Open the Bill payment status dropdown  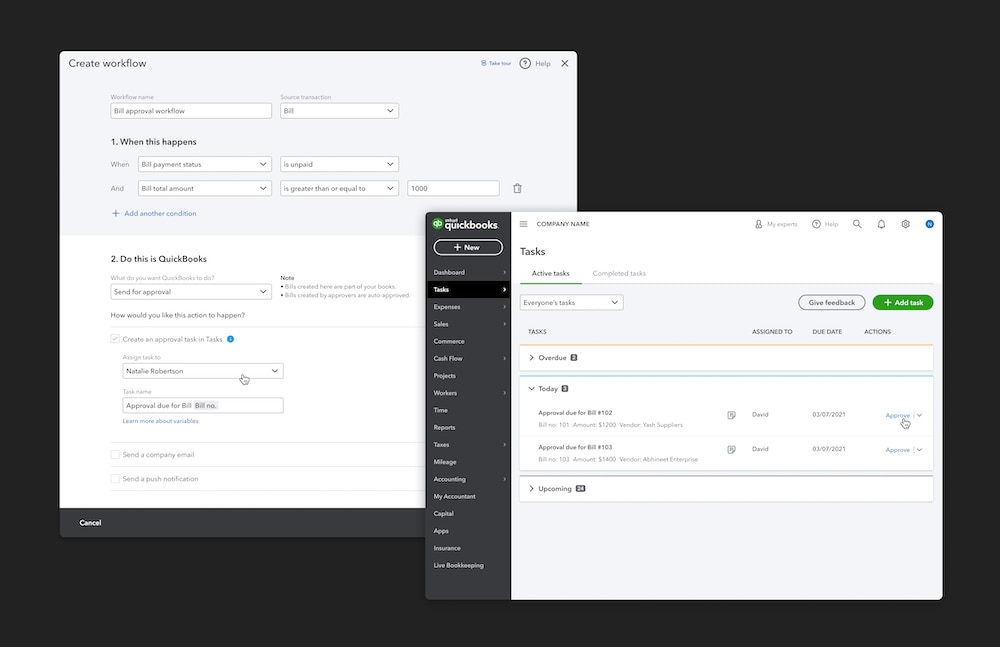[205, 164]
